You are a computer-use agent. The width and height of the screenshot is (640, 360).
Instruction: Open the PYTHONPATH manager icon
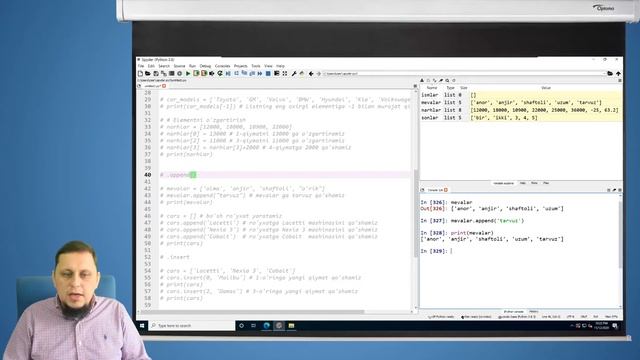click(x=302, y=73)
